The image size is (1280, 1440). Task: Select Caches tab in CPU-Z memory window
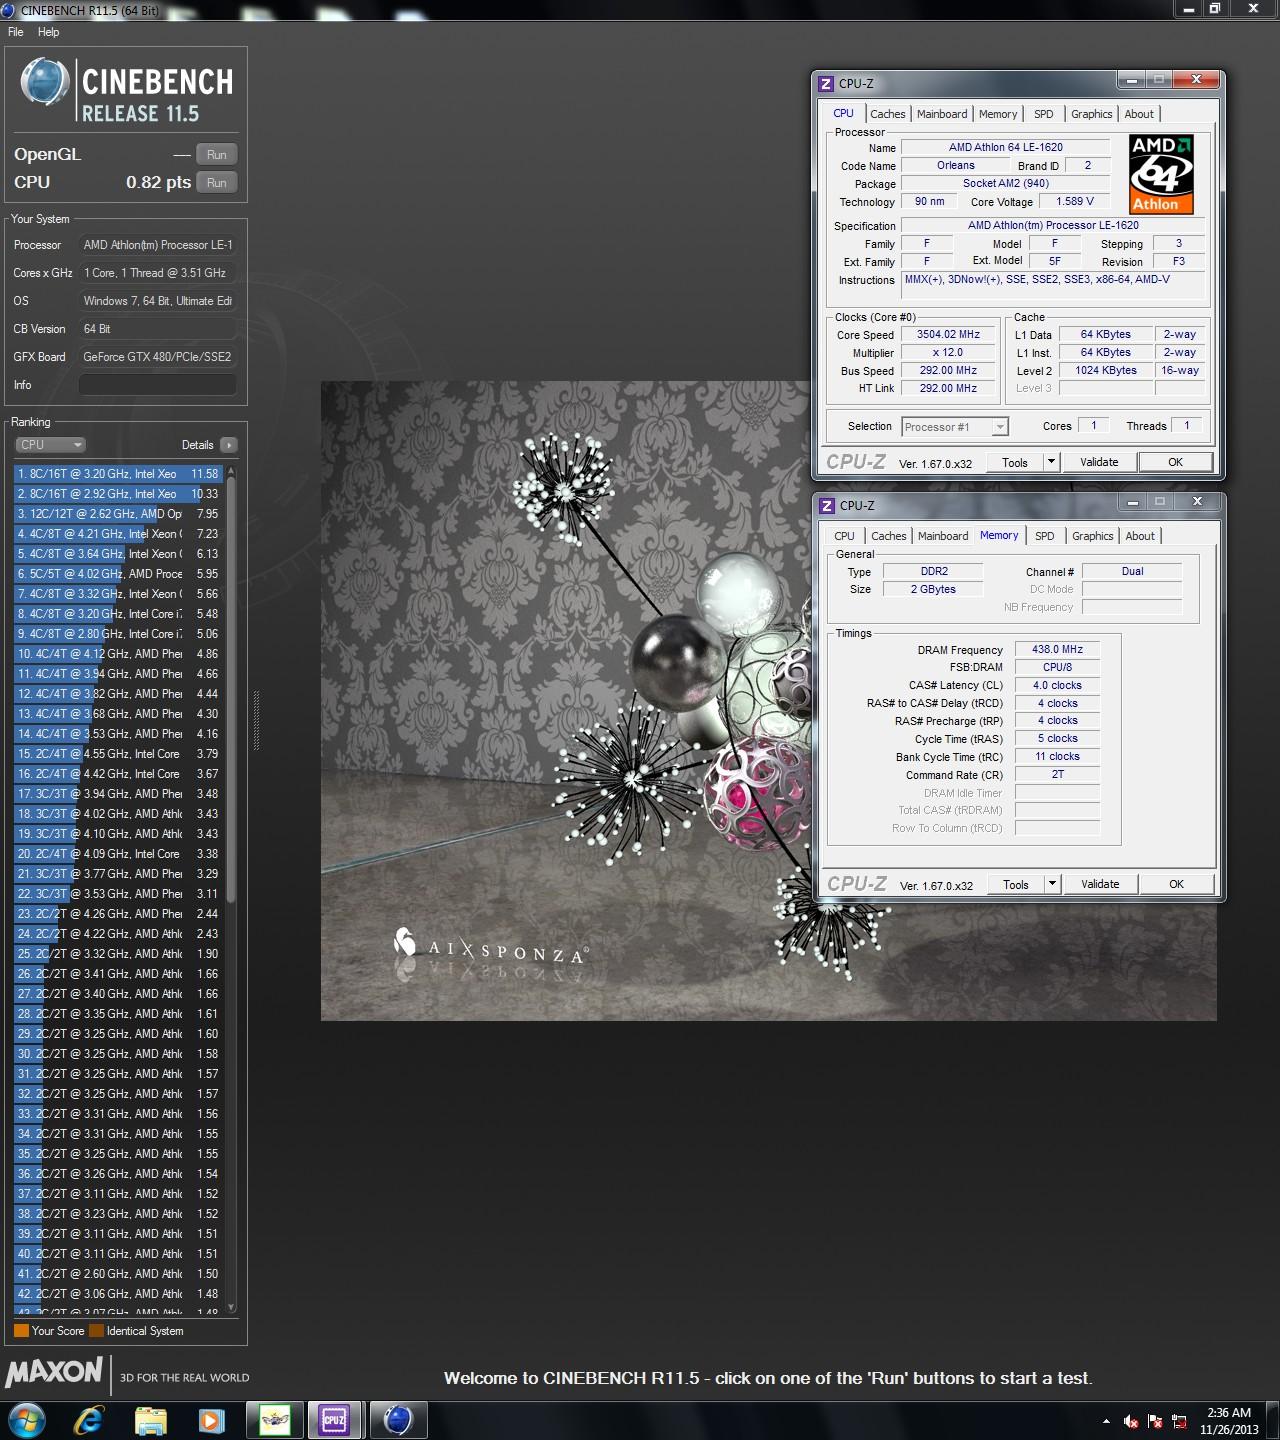(888, 536)
